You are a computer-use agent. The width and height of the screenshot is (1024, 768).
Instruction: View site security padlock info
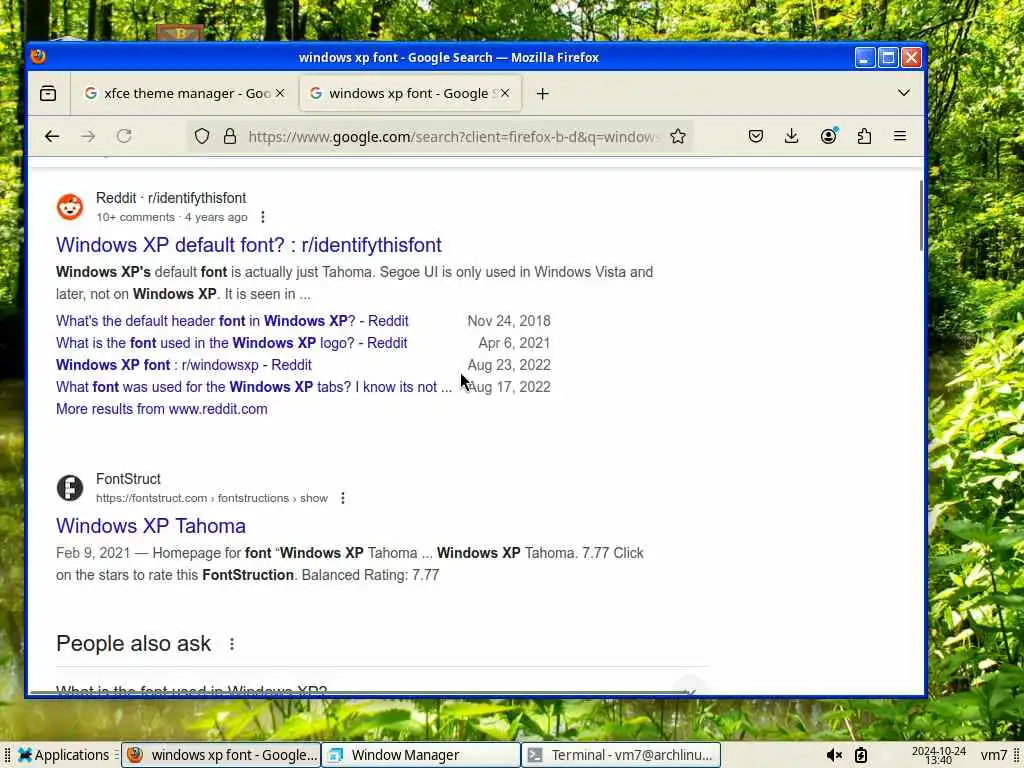click(230, 136)
